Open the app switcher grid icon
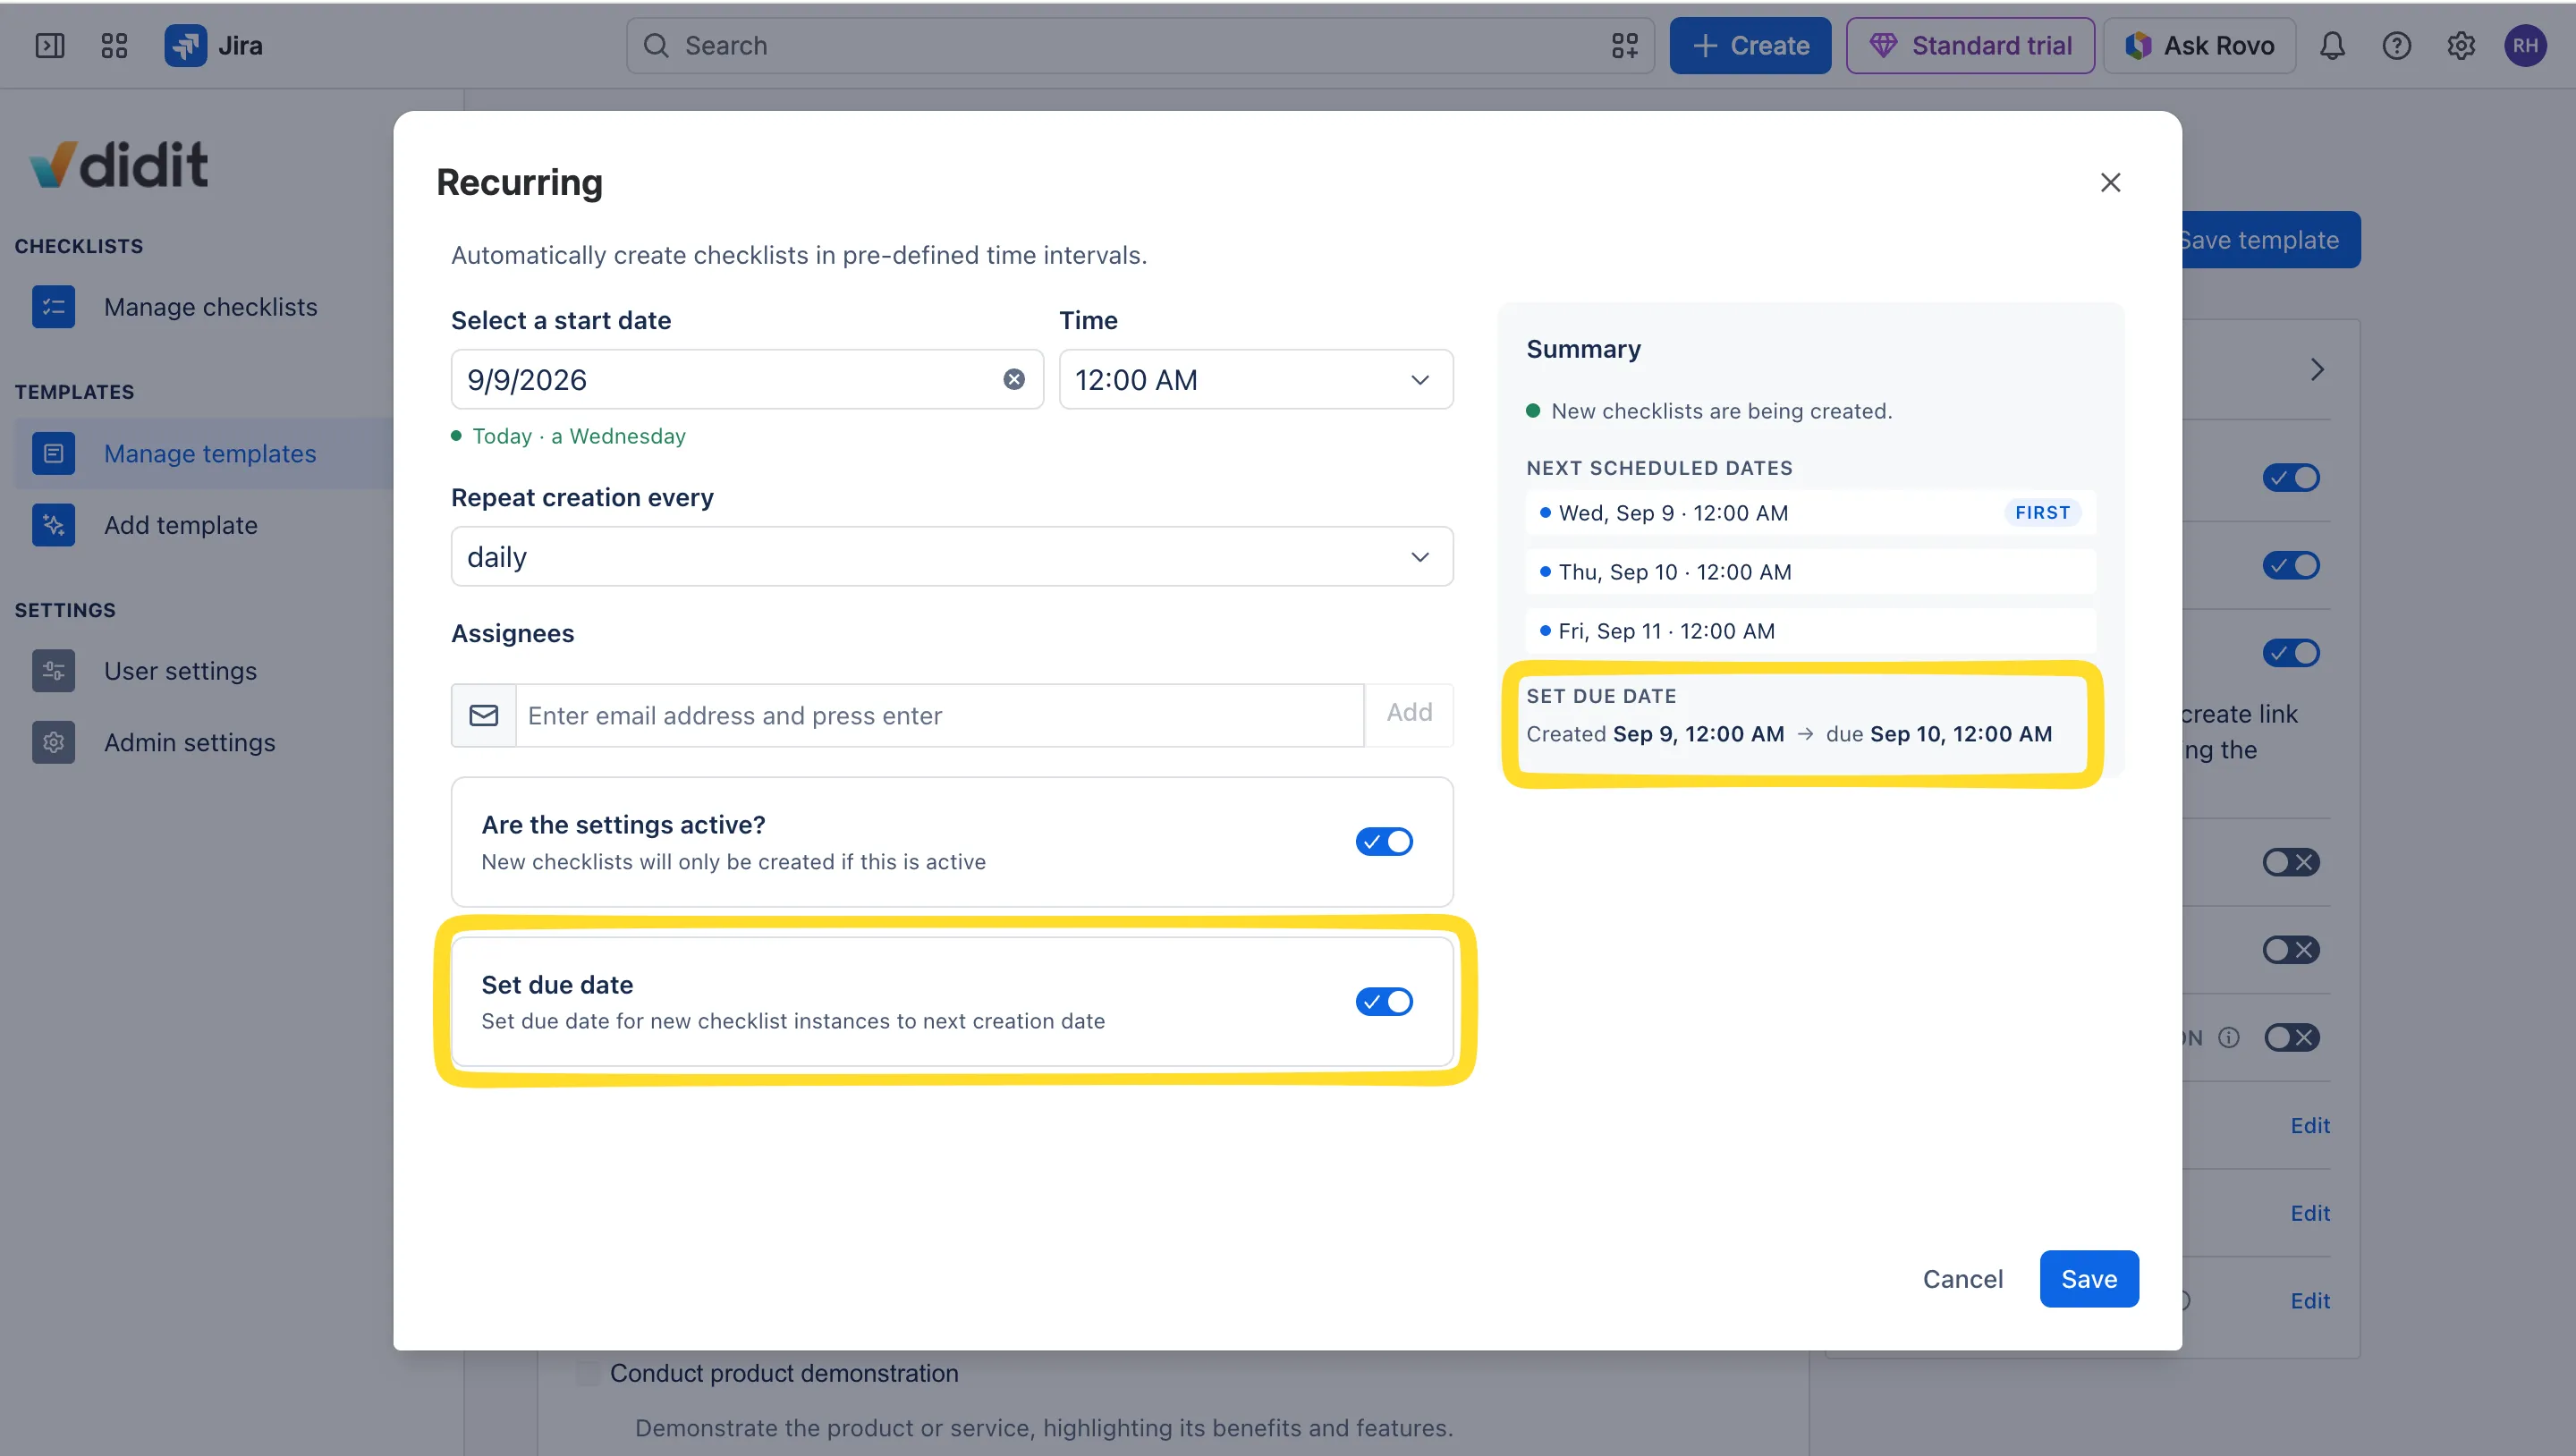This screenshot has width=2576, height=1456. (114, 46)
